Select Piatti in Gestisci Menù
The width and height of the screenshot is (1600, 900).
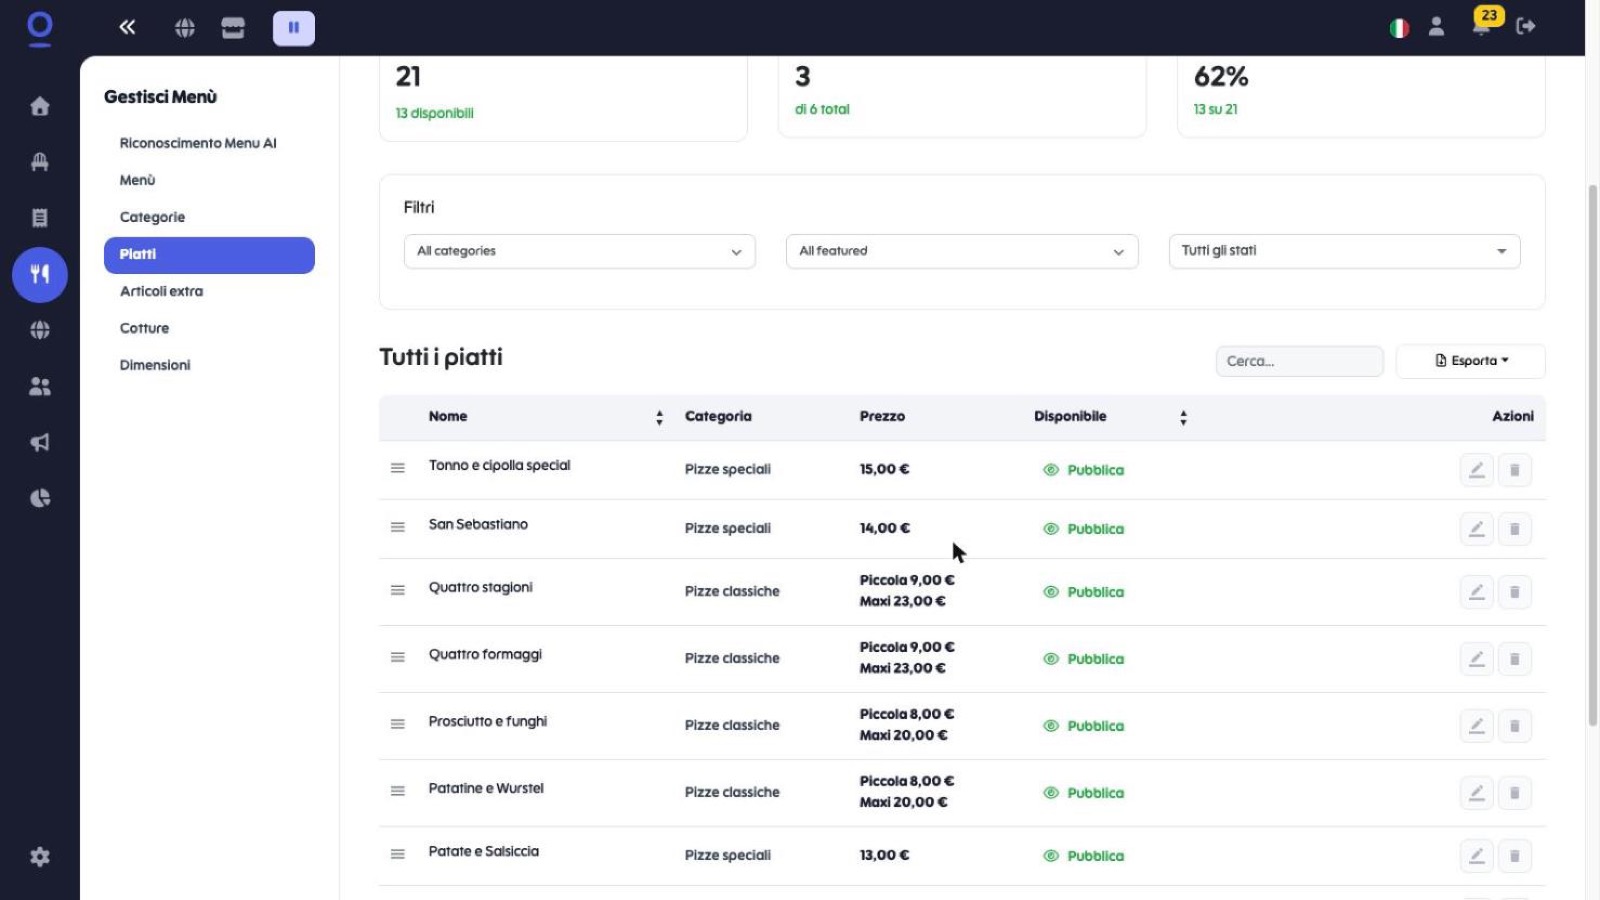coord(209,255)
